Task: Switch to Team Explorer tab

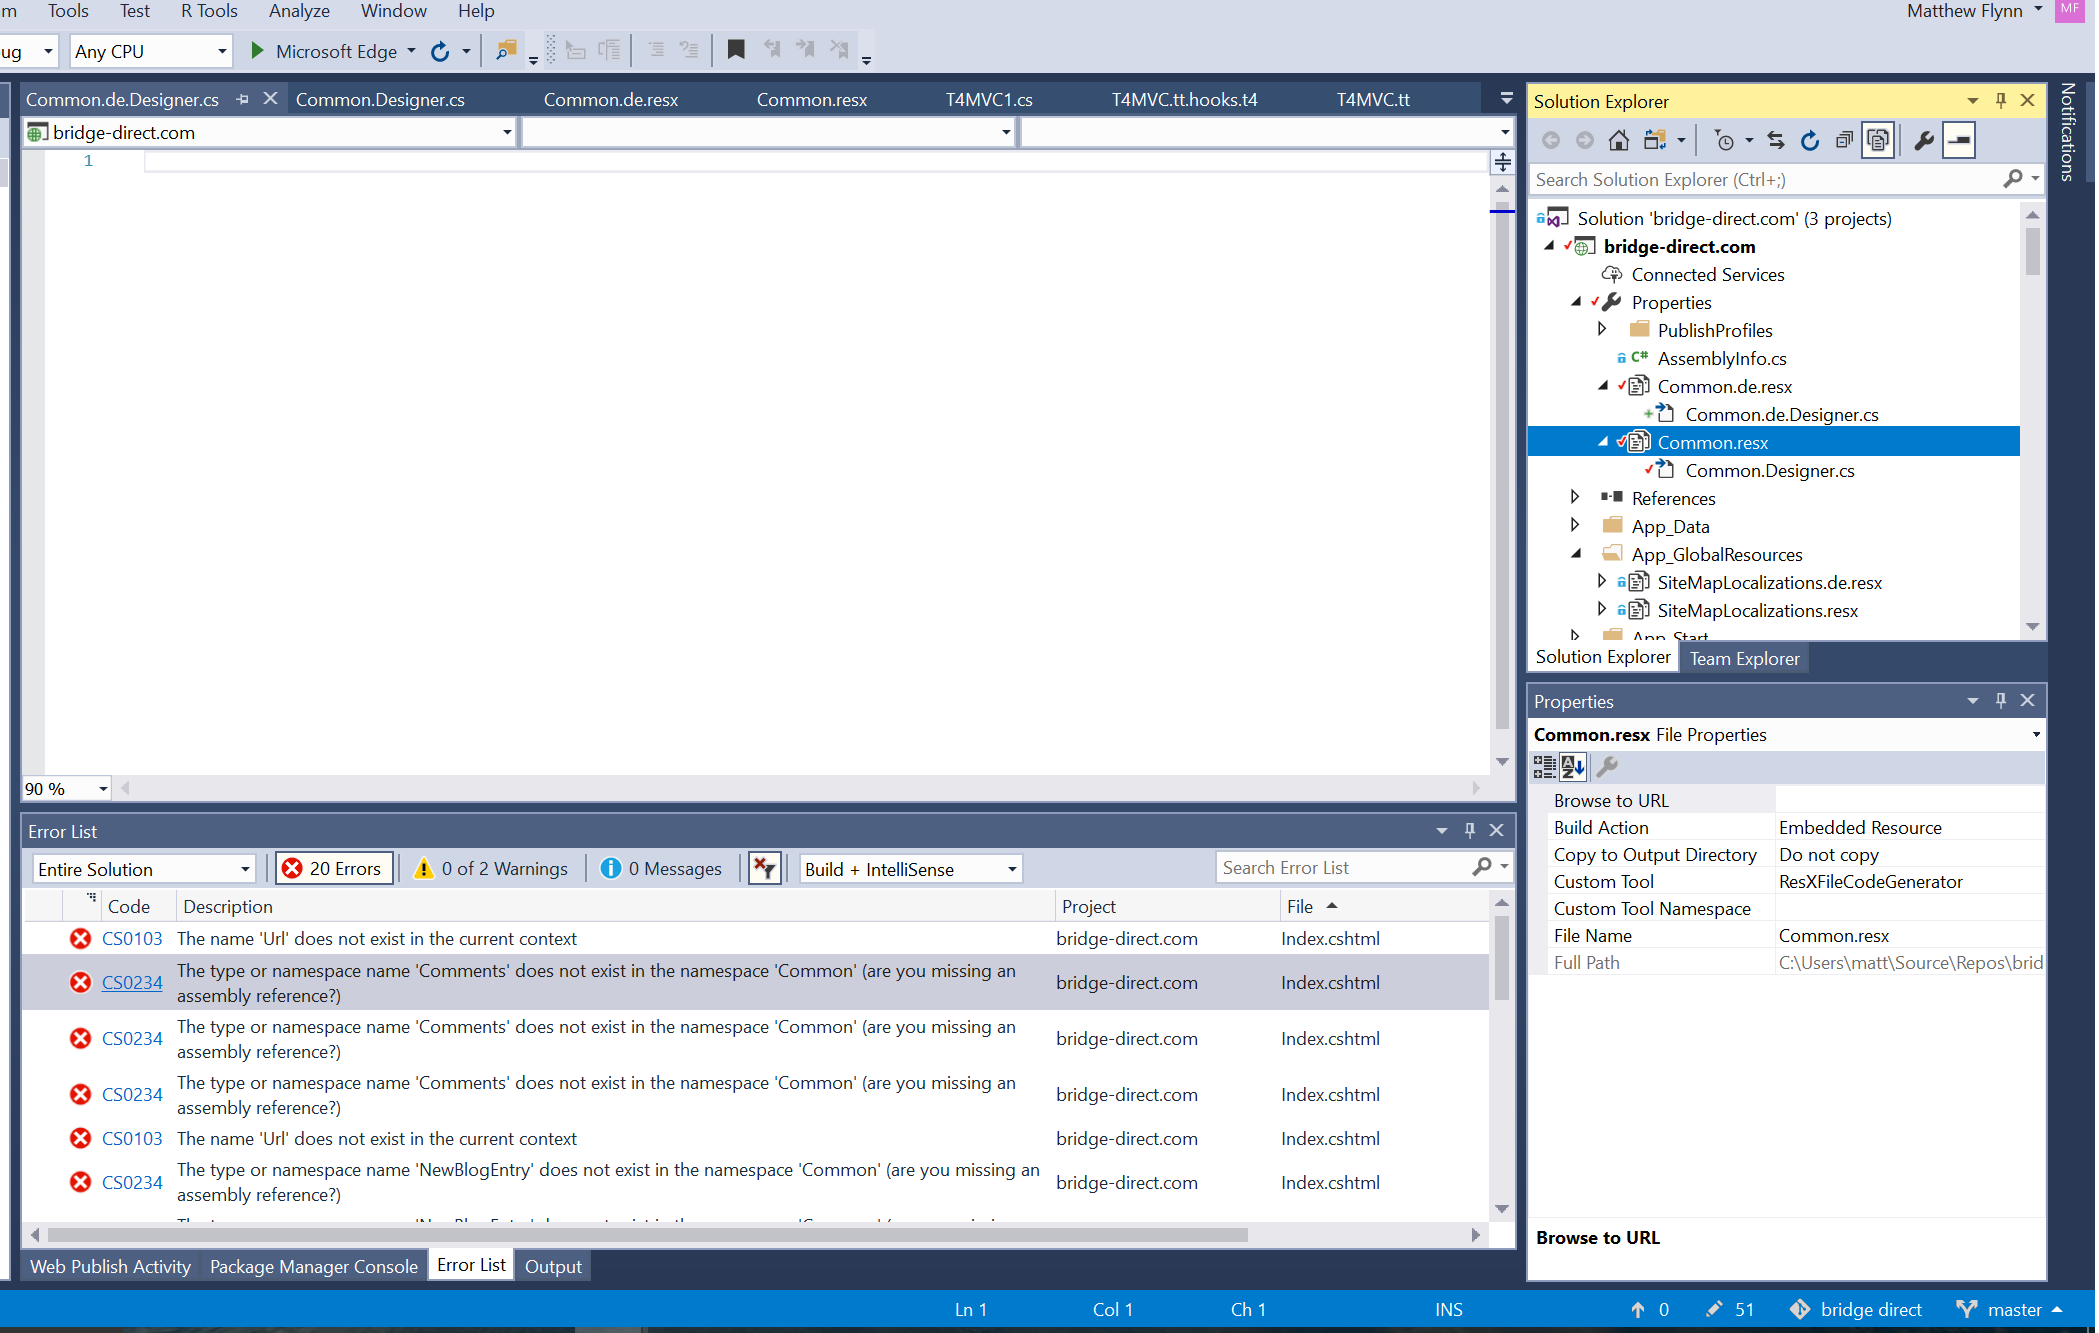Action: point(1744,659)
